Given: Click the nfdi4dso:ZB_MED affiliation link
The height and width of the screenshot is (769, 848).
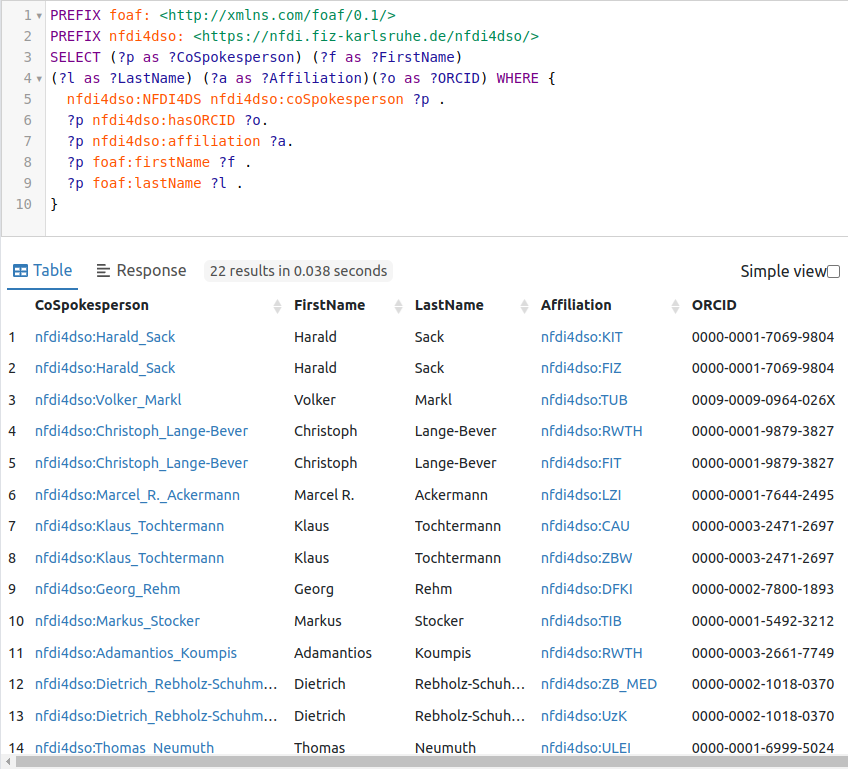Looking at the screenshot, I should 599,684.
